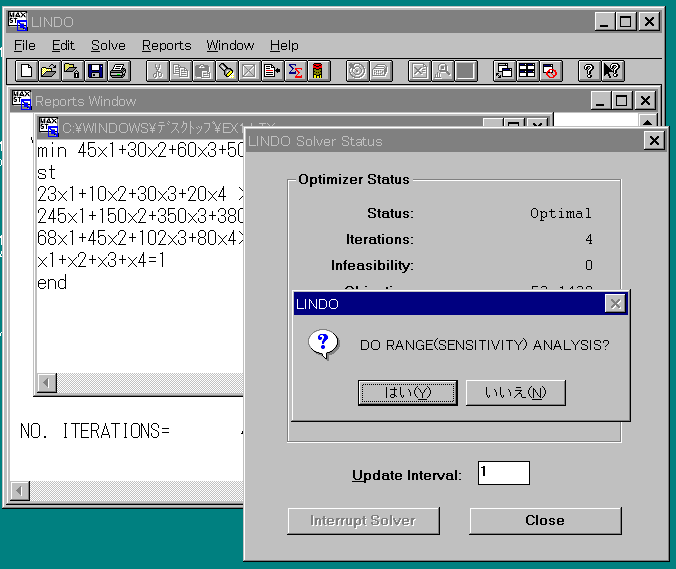This screenshot has width=676, height=569.
Task: Click the View file folder-with-lock icon
Action: click(x=72, y=71)
